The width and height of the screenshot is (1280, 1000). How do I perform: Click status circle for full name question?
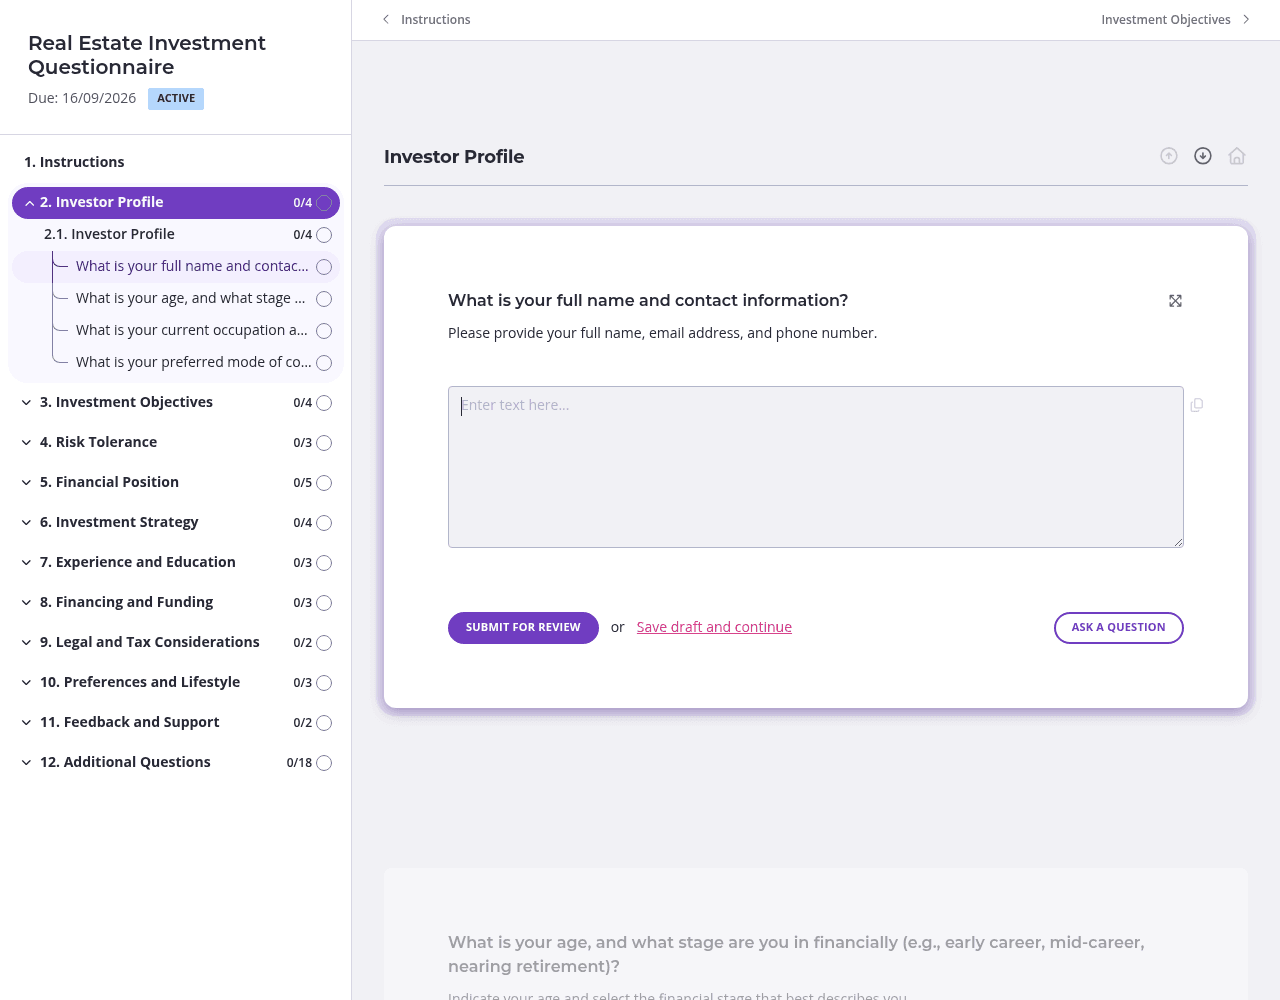pyautogui.click(x=324, y=267)
